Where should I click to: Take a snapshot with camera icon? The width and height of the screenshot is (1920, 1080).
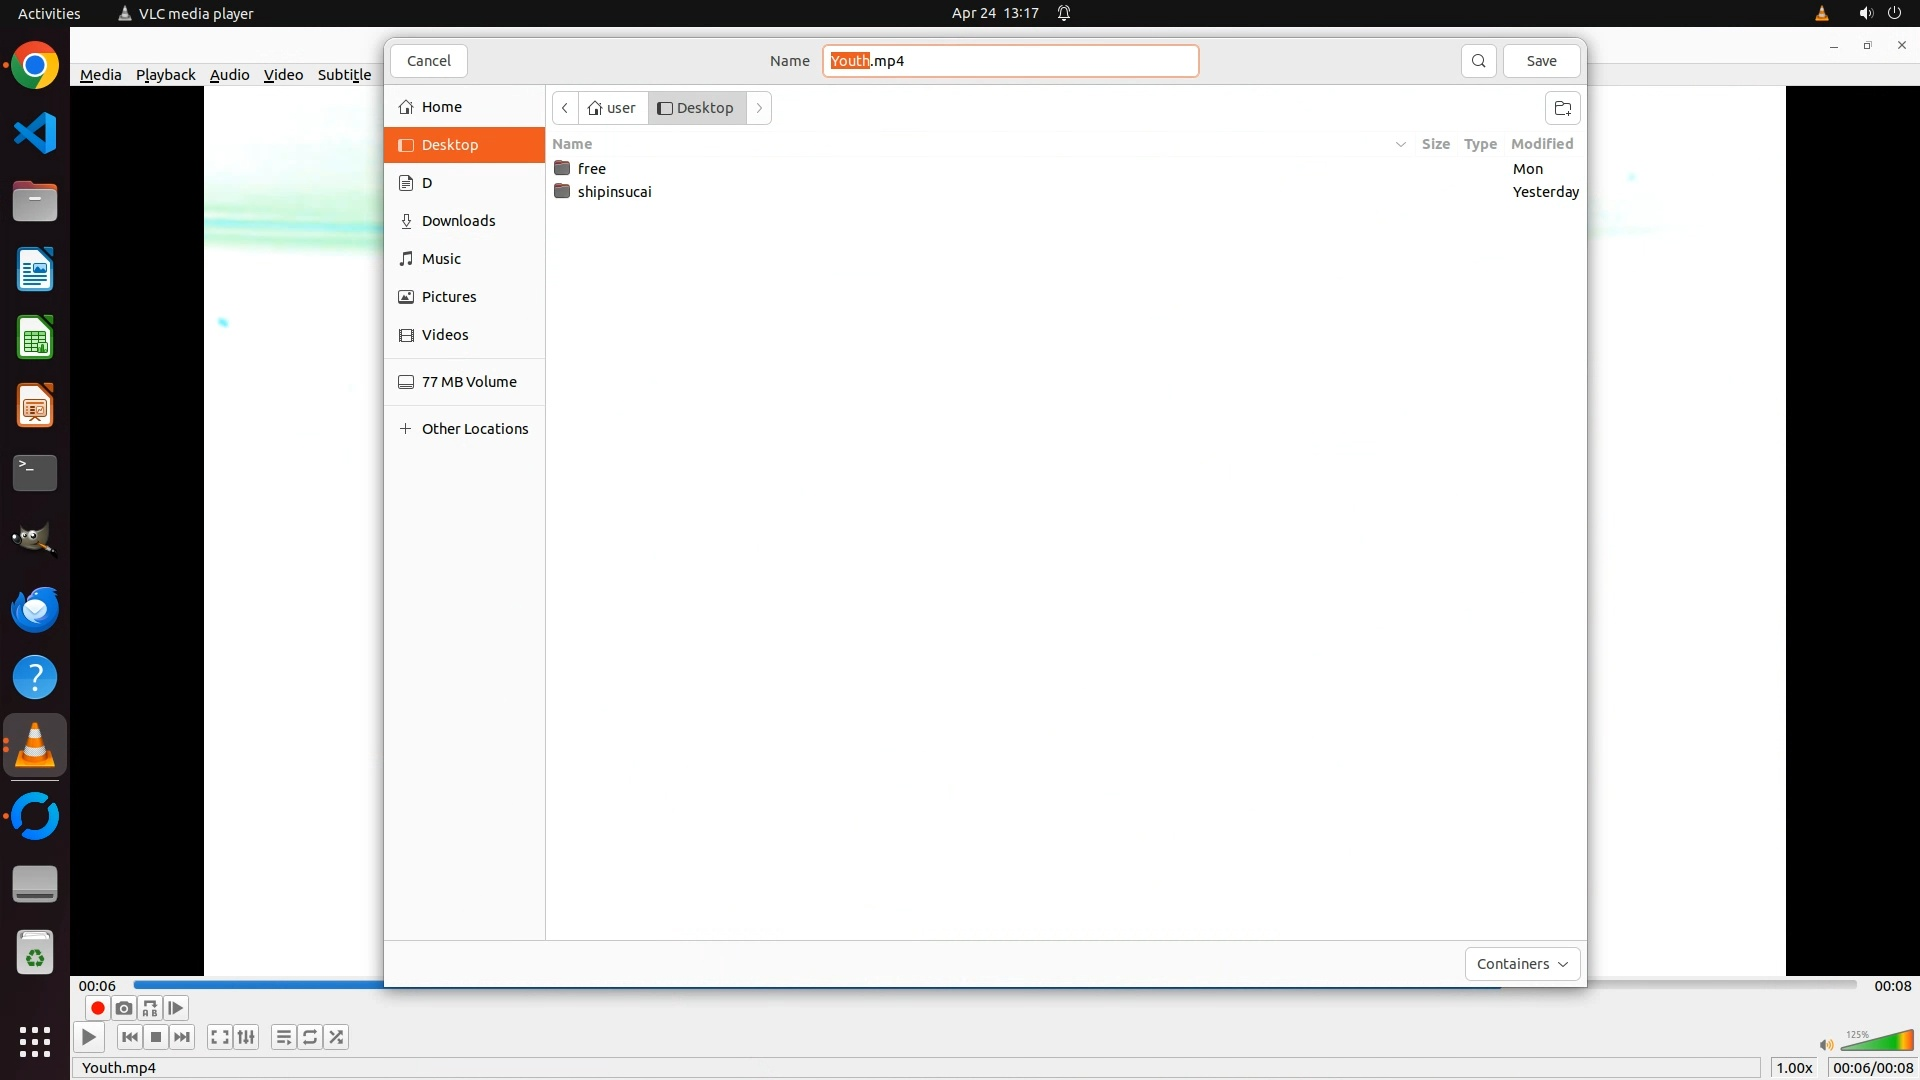[x=123, y=1008]
